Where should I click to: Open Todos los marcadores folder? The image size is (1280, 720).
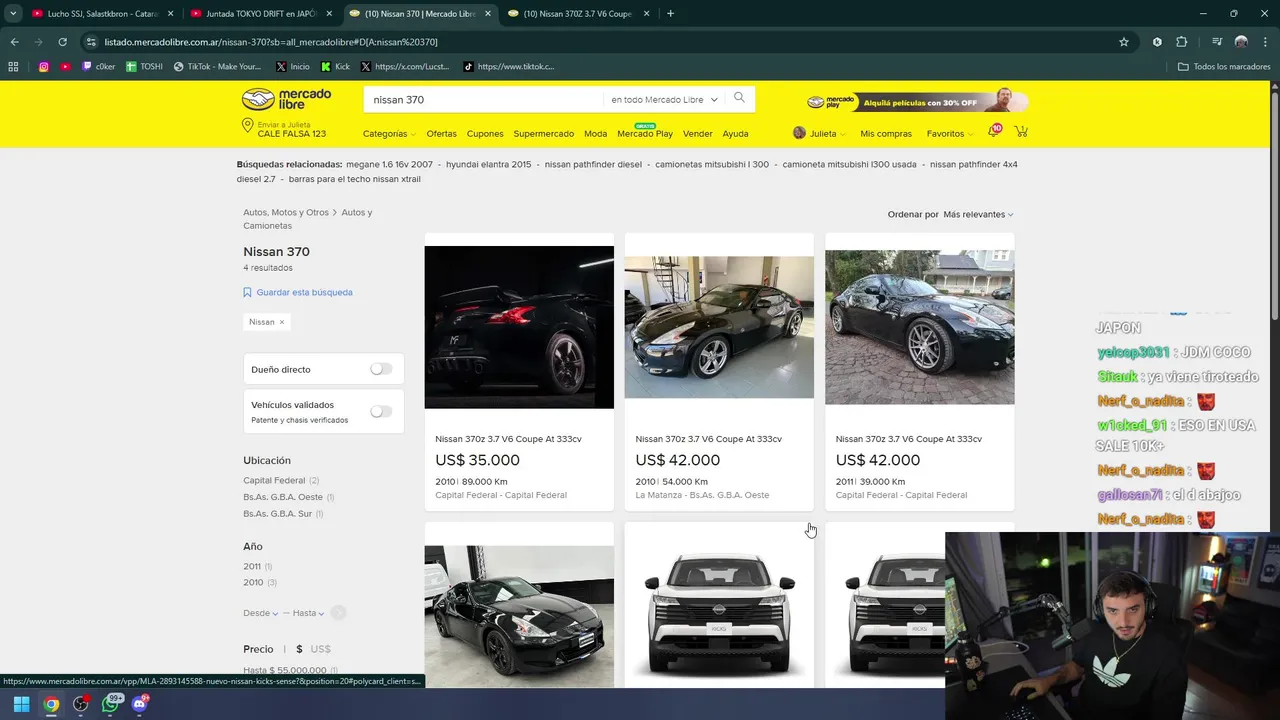1224,67
